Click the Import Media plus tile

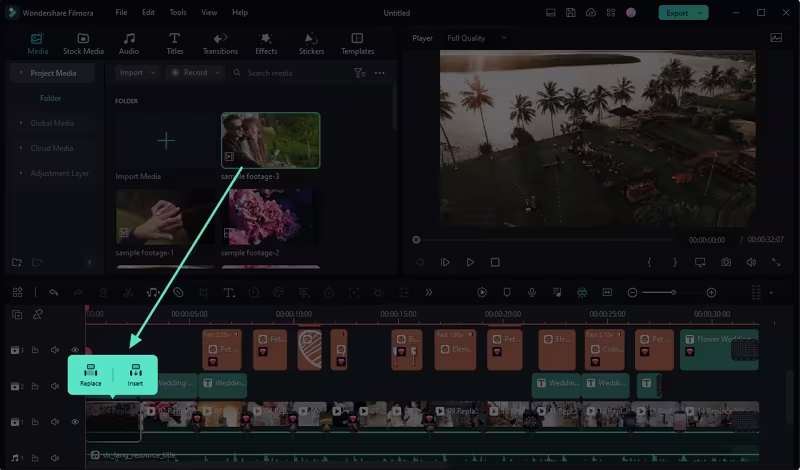tap(165, 140)
